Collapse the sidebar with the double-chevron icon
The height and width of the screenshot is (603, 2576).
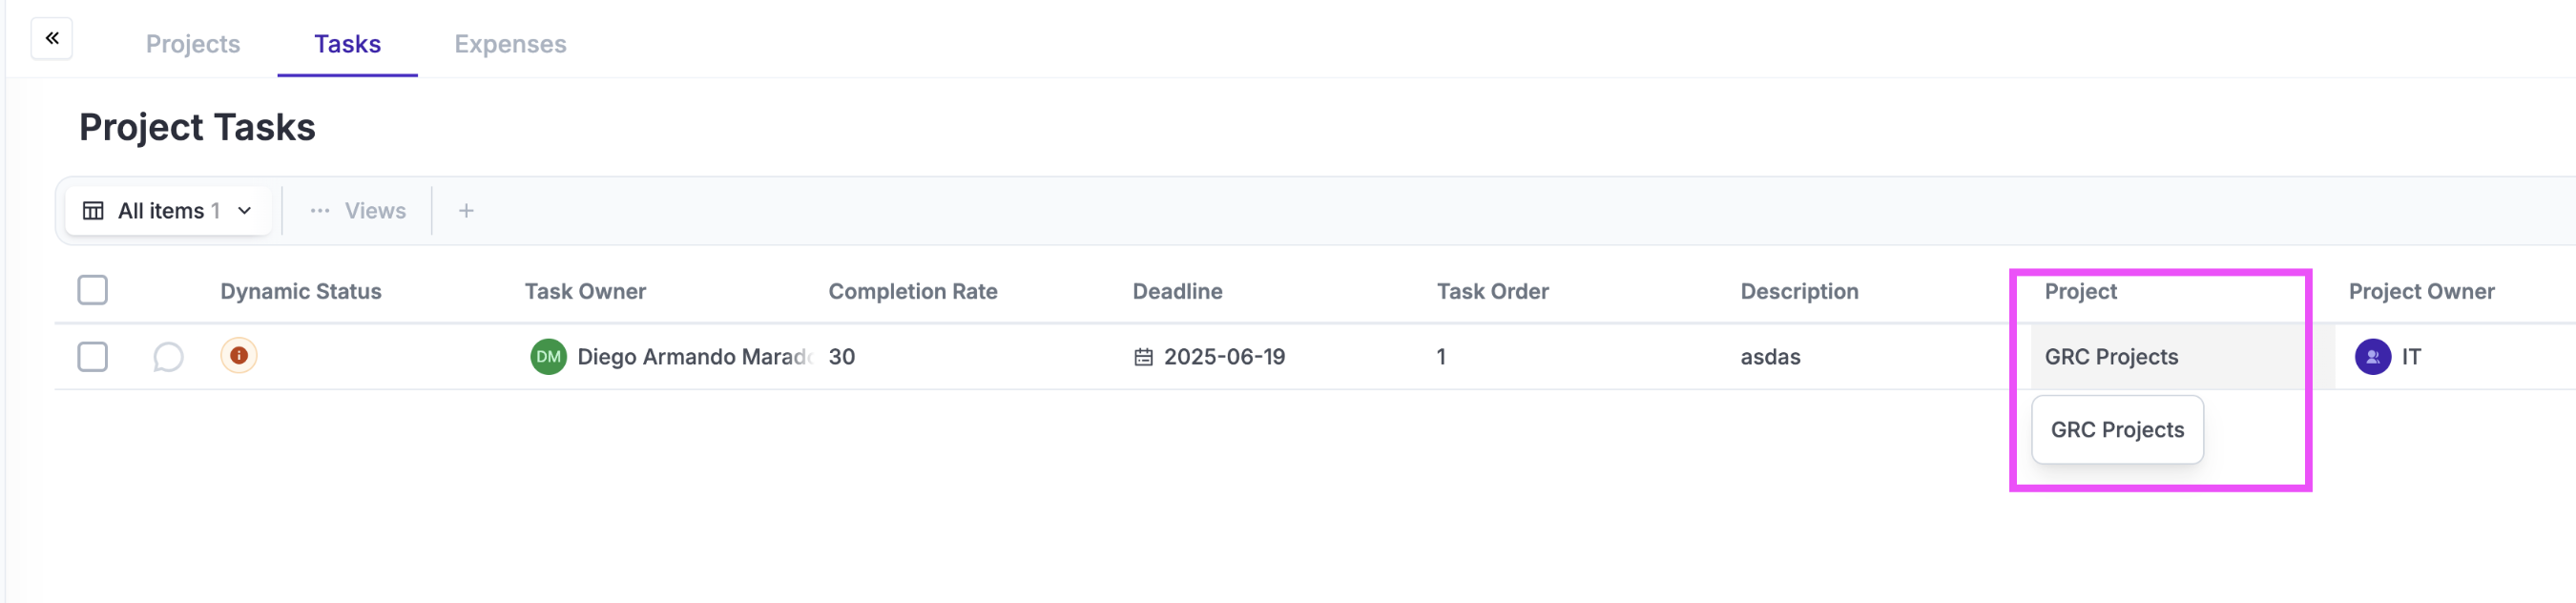[x=52, y=38]
